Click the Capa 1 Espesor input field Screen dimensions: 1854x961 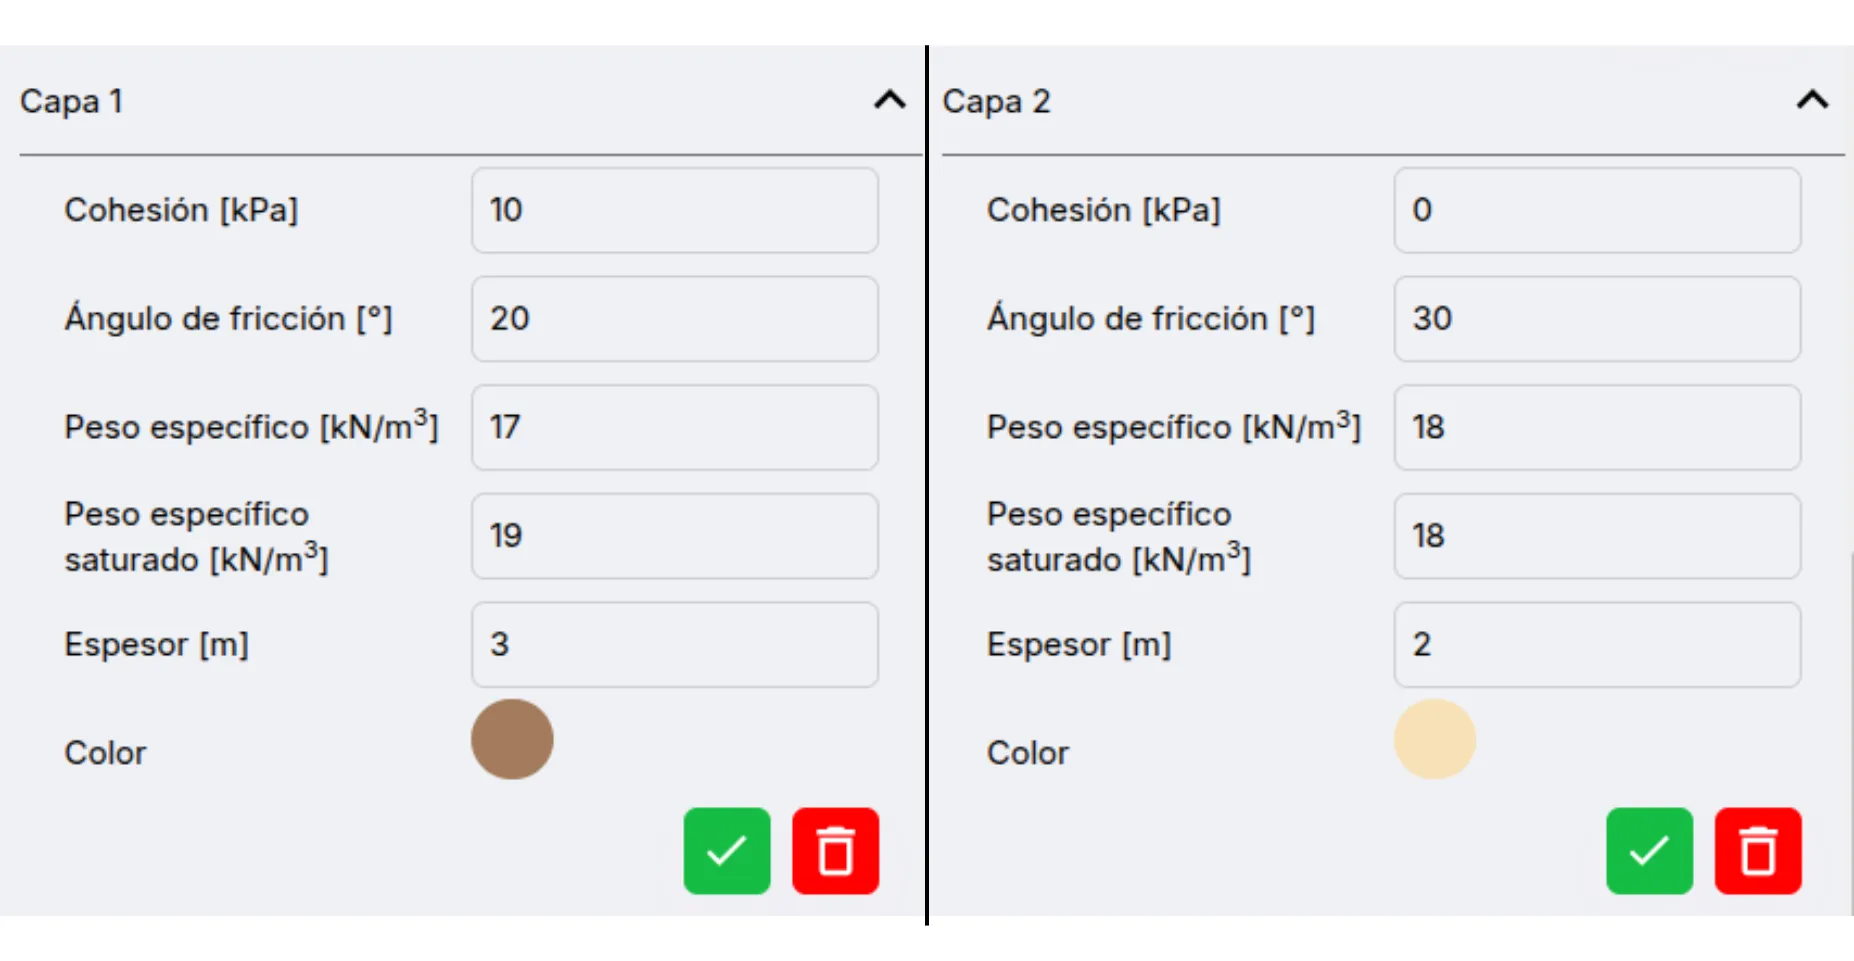tap(675, 644)
